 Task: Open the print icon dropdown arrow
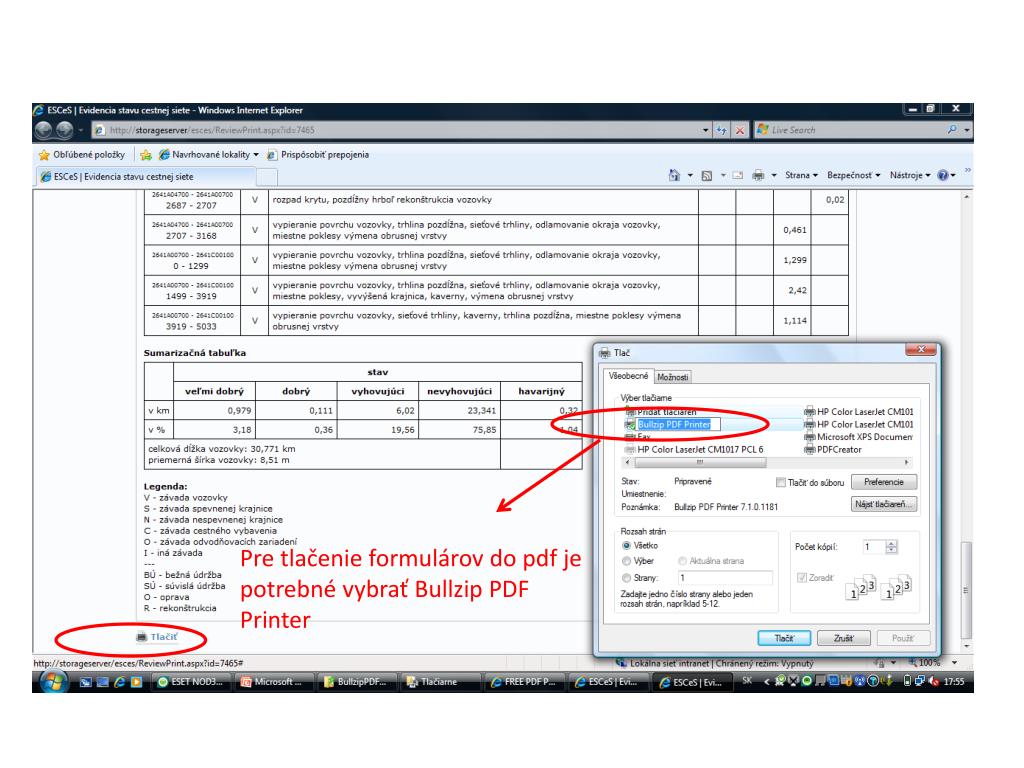[773, 175]
